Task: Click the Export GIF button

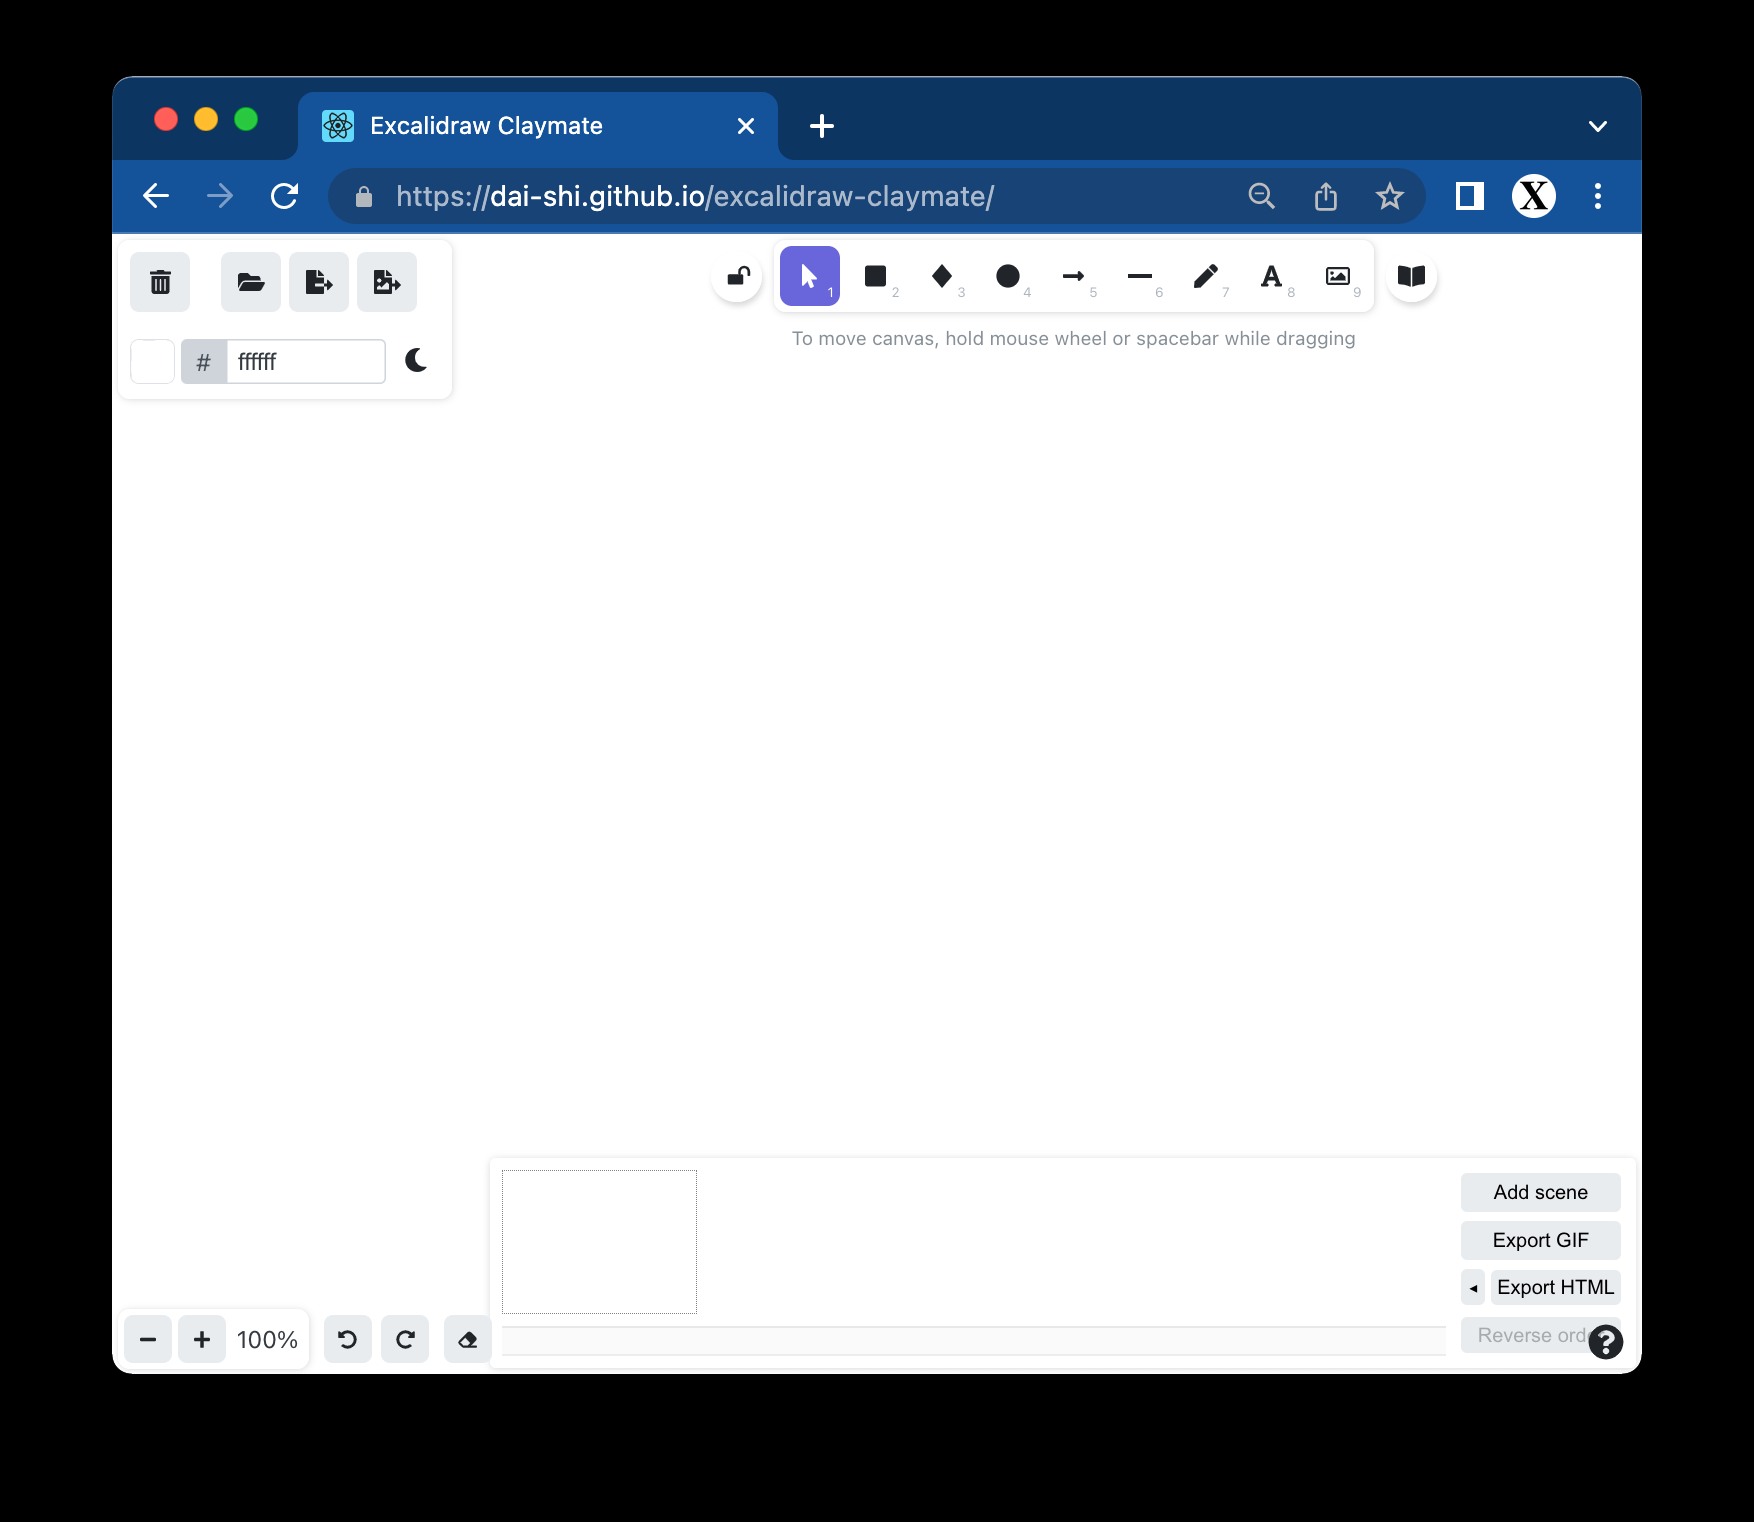Action: point(1540,1240)
